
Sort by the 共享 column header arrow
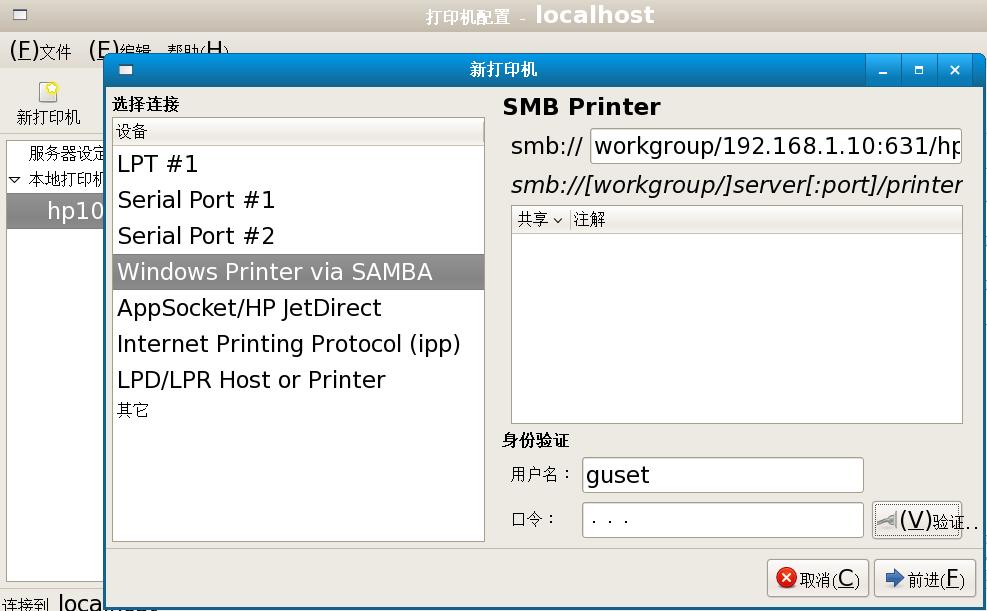(x=558, y=220)
